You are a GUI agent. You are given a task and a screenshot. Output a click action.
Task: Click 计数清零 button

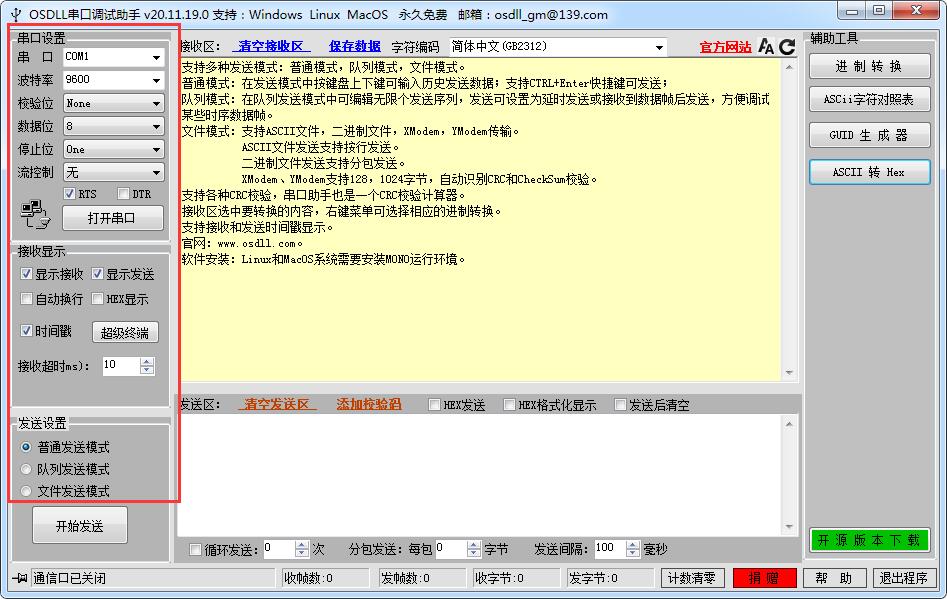point(692,578)
